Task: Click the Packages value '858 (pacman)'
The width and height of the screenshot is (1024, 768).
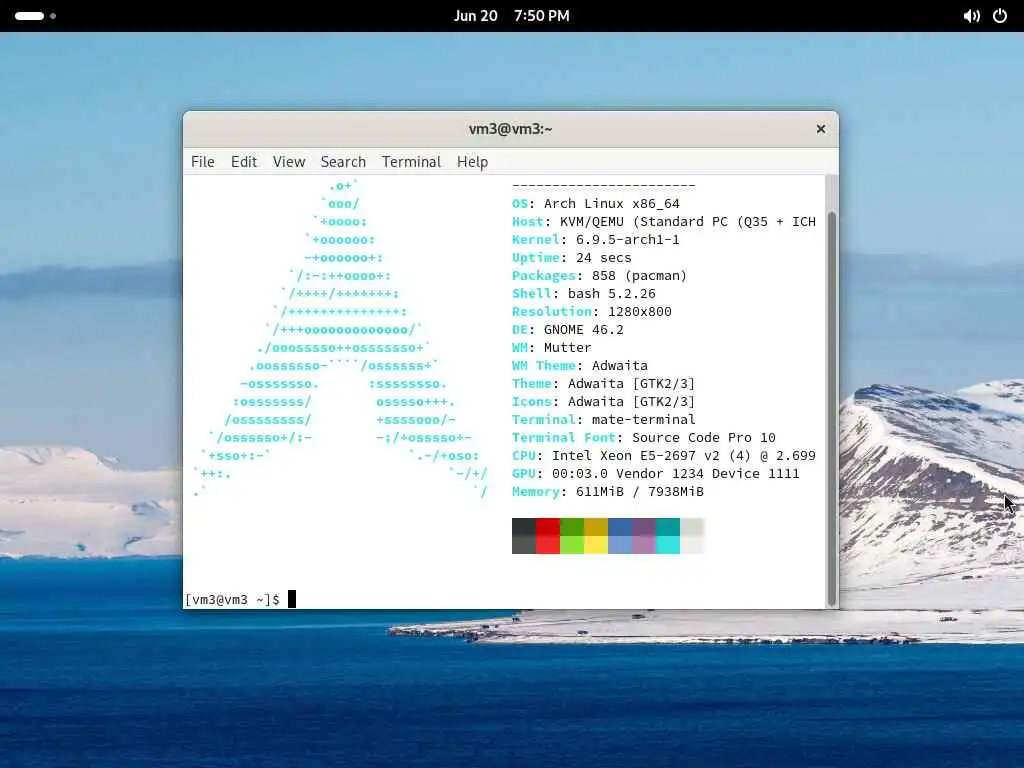Action: pos(639,276)
